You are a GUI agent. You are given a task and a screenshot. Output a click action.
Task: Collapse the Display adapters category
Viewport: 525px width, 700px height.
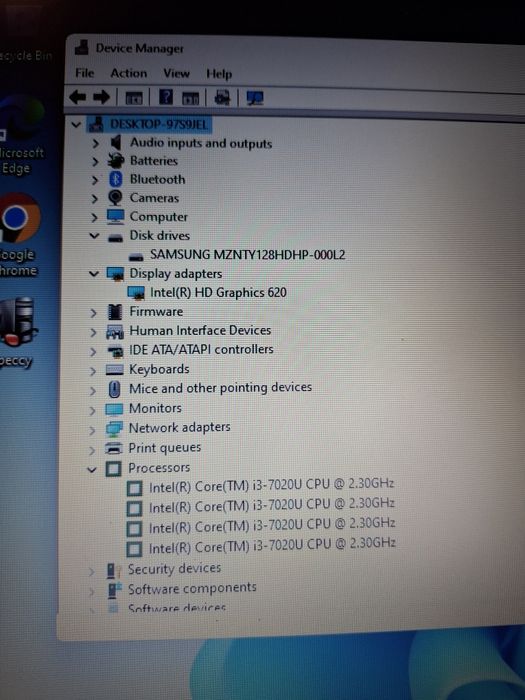pyautogui.click(x=94, y=273)
